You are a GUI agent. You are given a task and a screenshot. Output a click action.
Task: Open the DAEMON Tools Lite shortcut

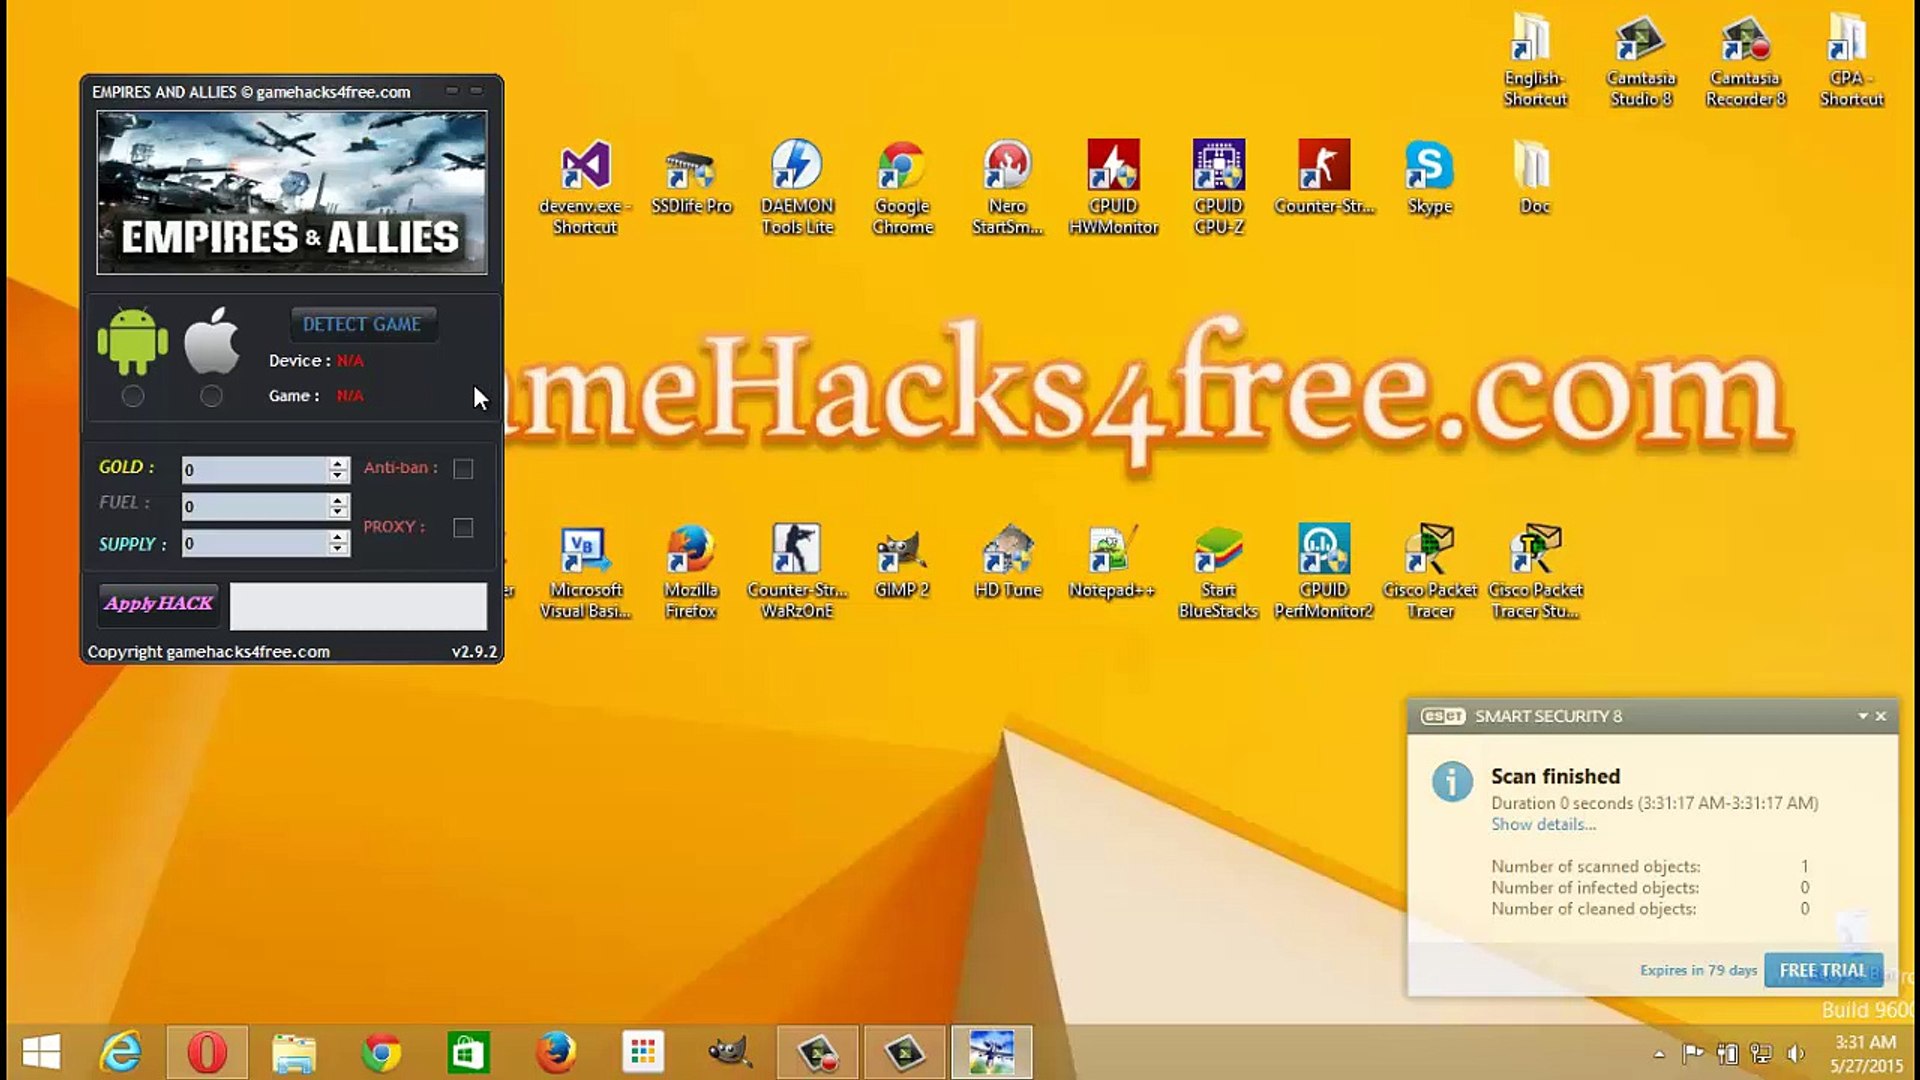coord(797,187)
